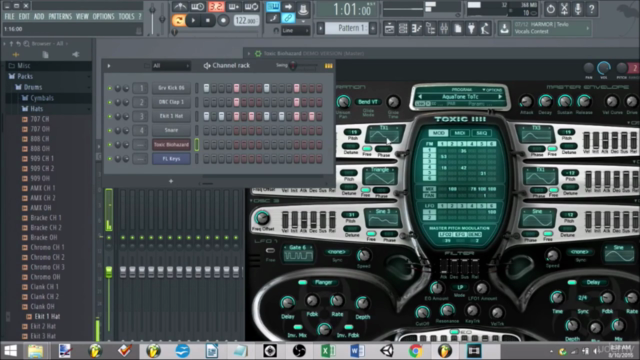
Task: Mute the Grv Kick 06 channel
Action: (x=109, y=88)
